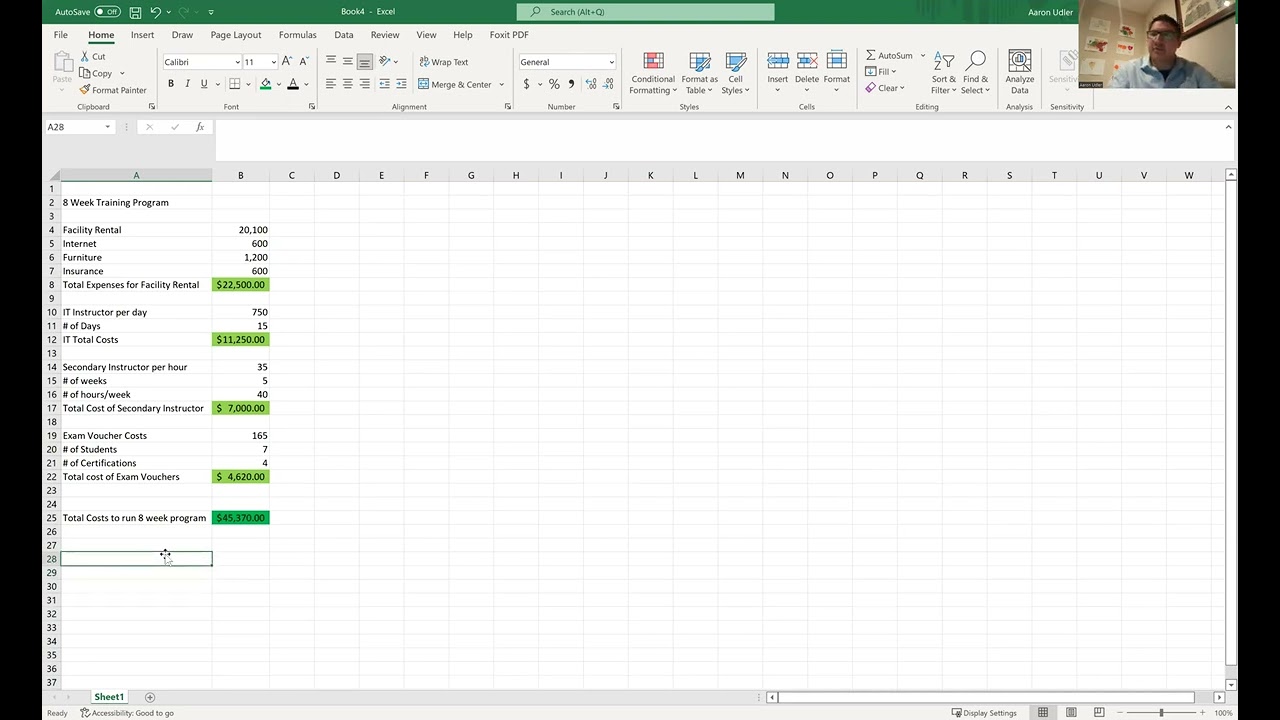
Task: Open Format as Table gallery
Action: click(x=699, y=73)
